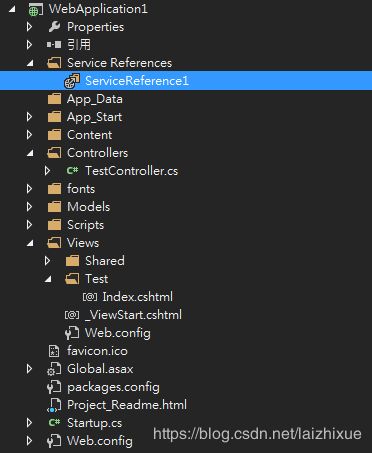Image resolution: width=372 pixels, height=453 pixels.
Task: Expand the Shared folder under Views
Action: [x=47, y=261]
